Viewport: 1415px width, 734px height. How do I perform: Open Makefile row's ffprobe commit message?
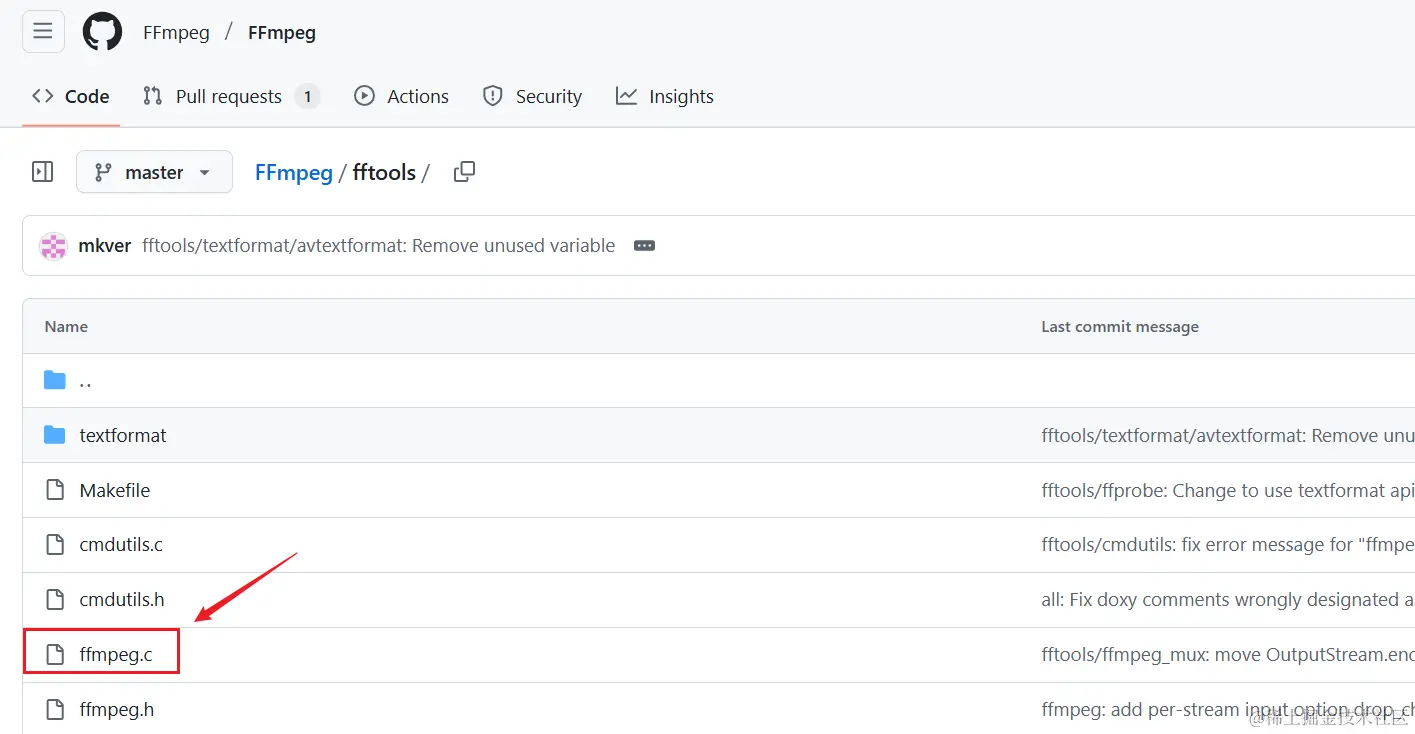click(1228, 490)
